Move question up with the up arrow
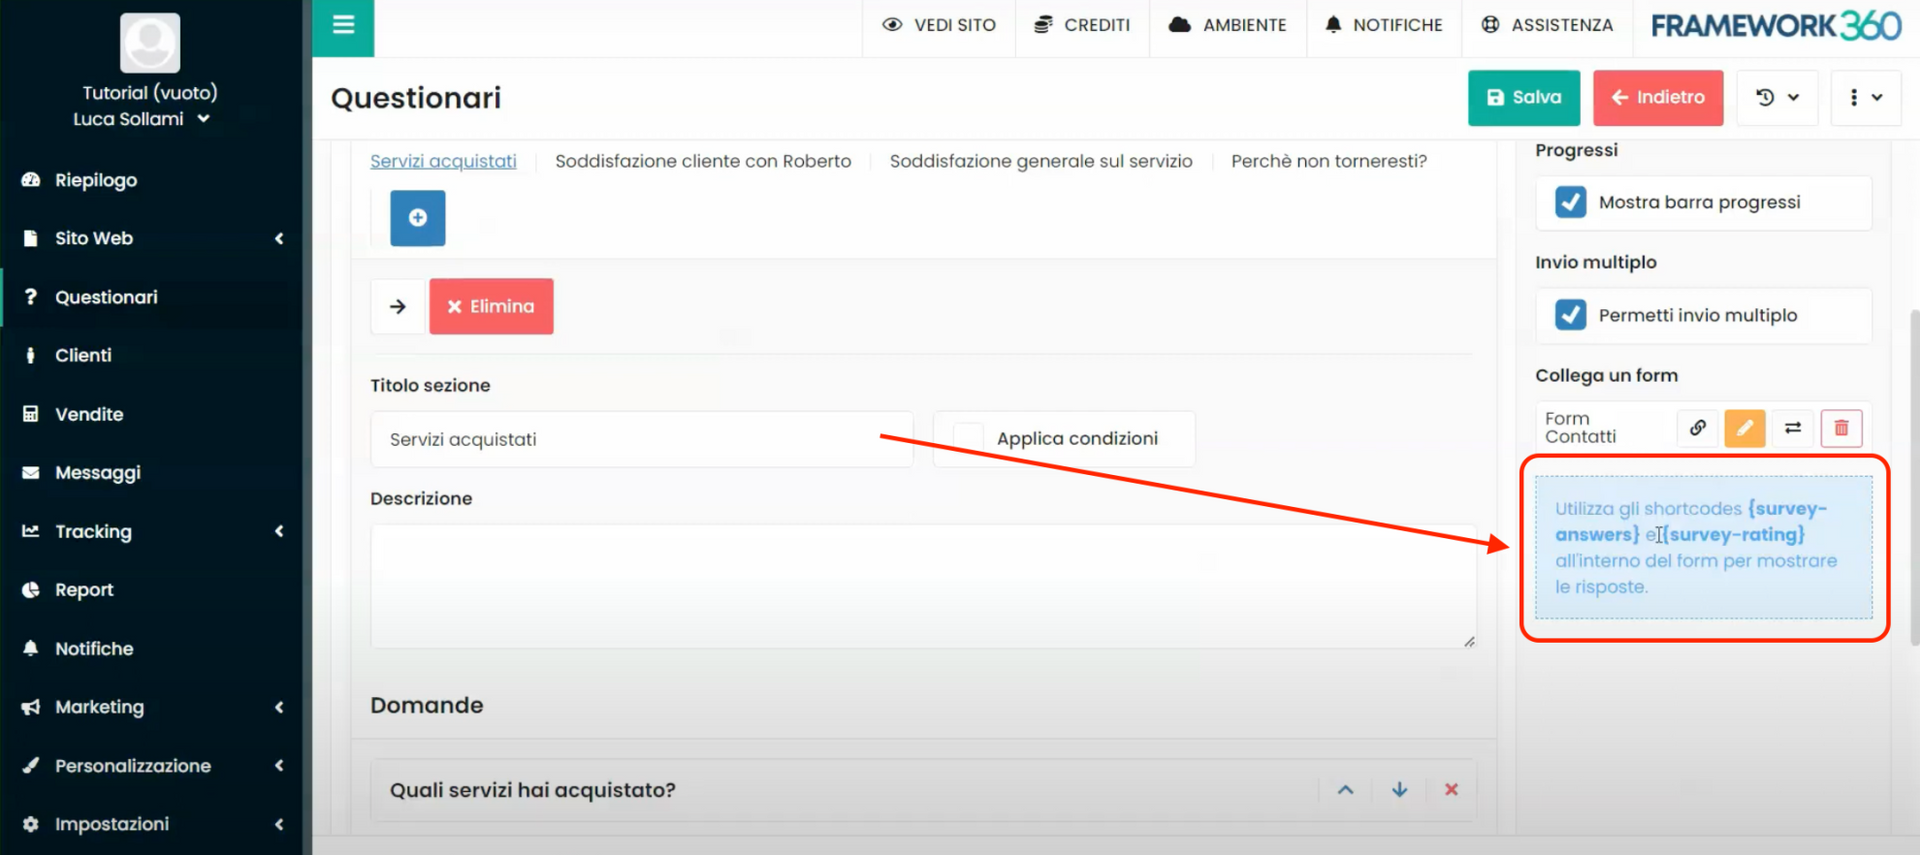This screenshot has height=855, width=1920. [1346, 790]
